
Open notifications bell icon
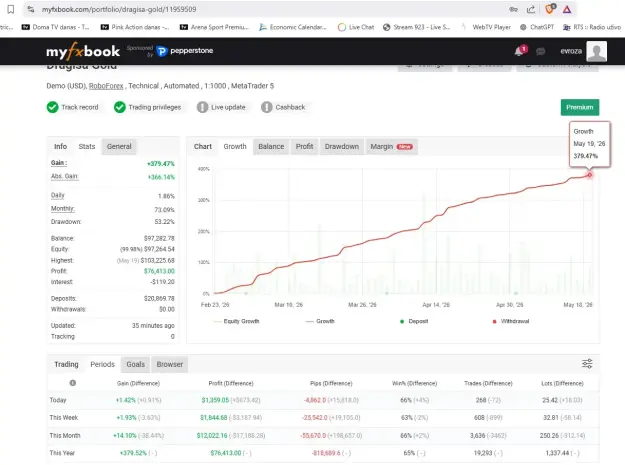coord(520,51)
